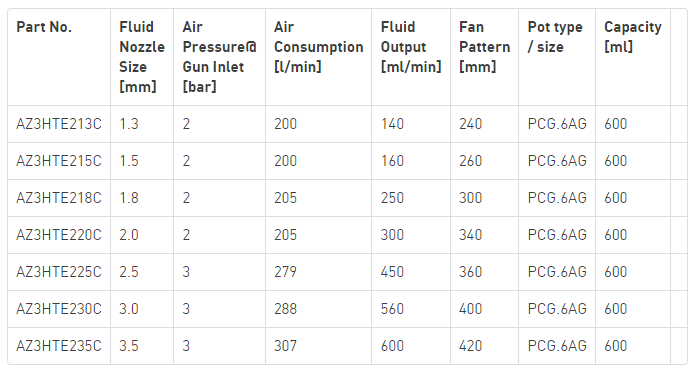Viewport: 698px width, 374px height.
Task: Click PCG.6AG in the AZ3HTE213C row
Action: (557, 124)
